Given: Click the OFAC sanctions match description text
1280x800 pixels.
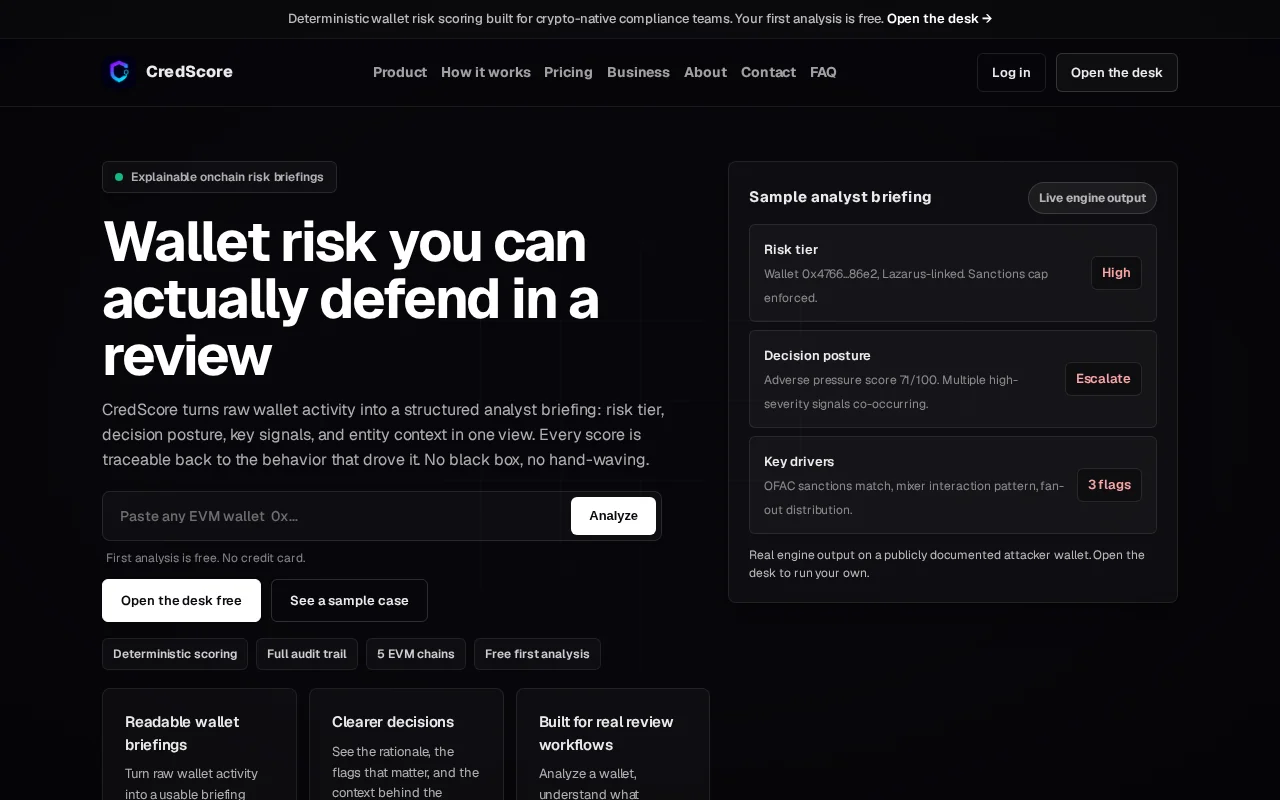Looking at the screenshot, I should tap(914, 498).
